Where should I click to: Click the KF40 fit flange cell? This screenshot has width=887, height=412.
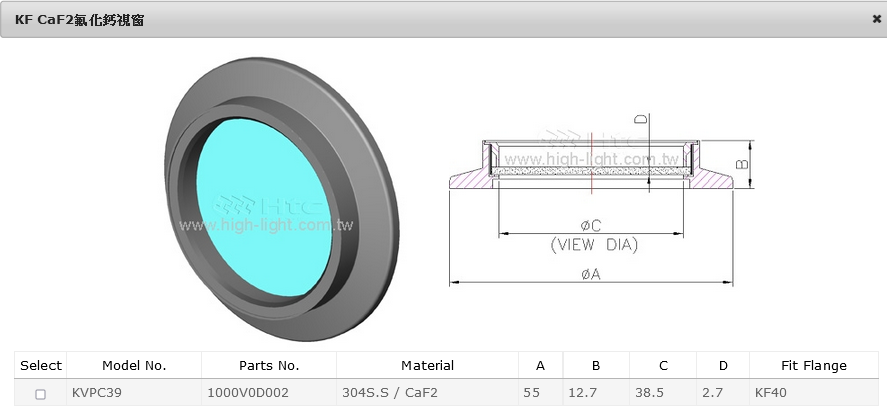coord(770,394)
